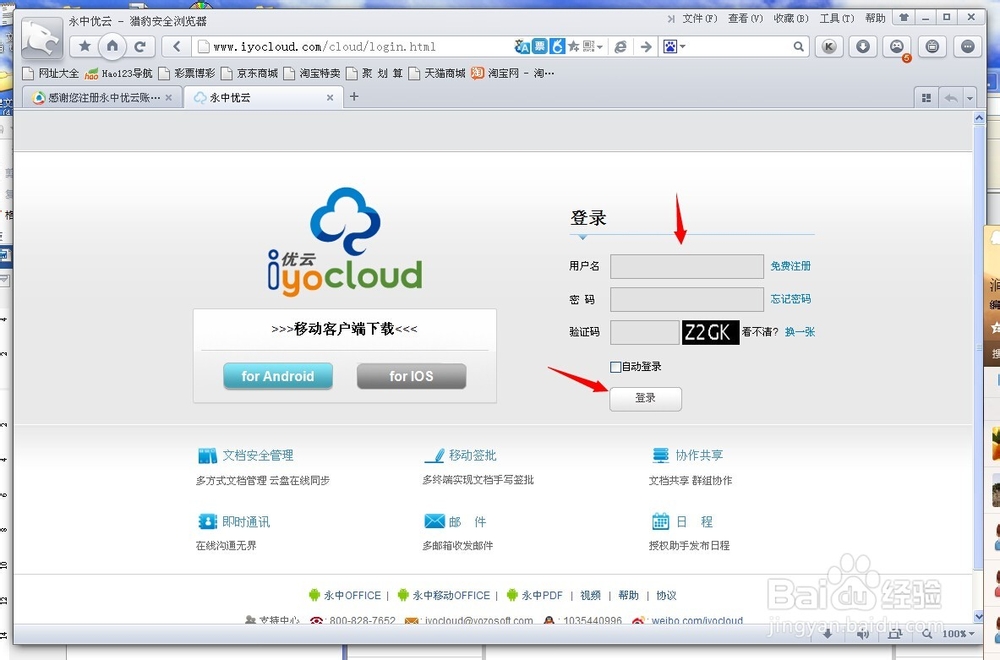Click the 免费注册 link
Screen dimensions: 1000x660
point(790,266)
